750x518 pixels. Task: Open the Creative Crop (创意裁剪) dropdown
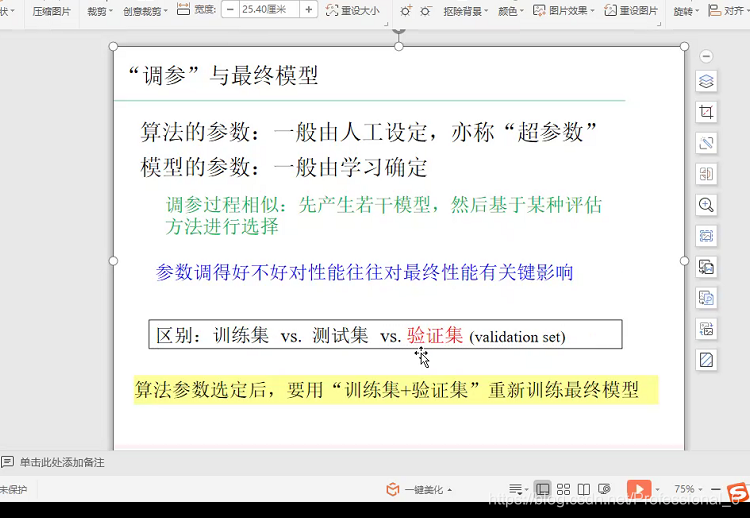(145, 11)
